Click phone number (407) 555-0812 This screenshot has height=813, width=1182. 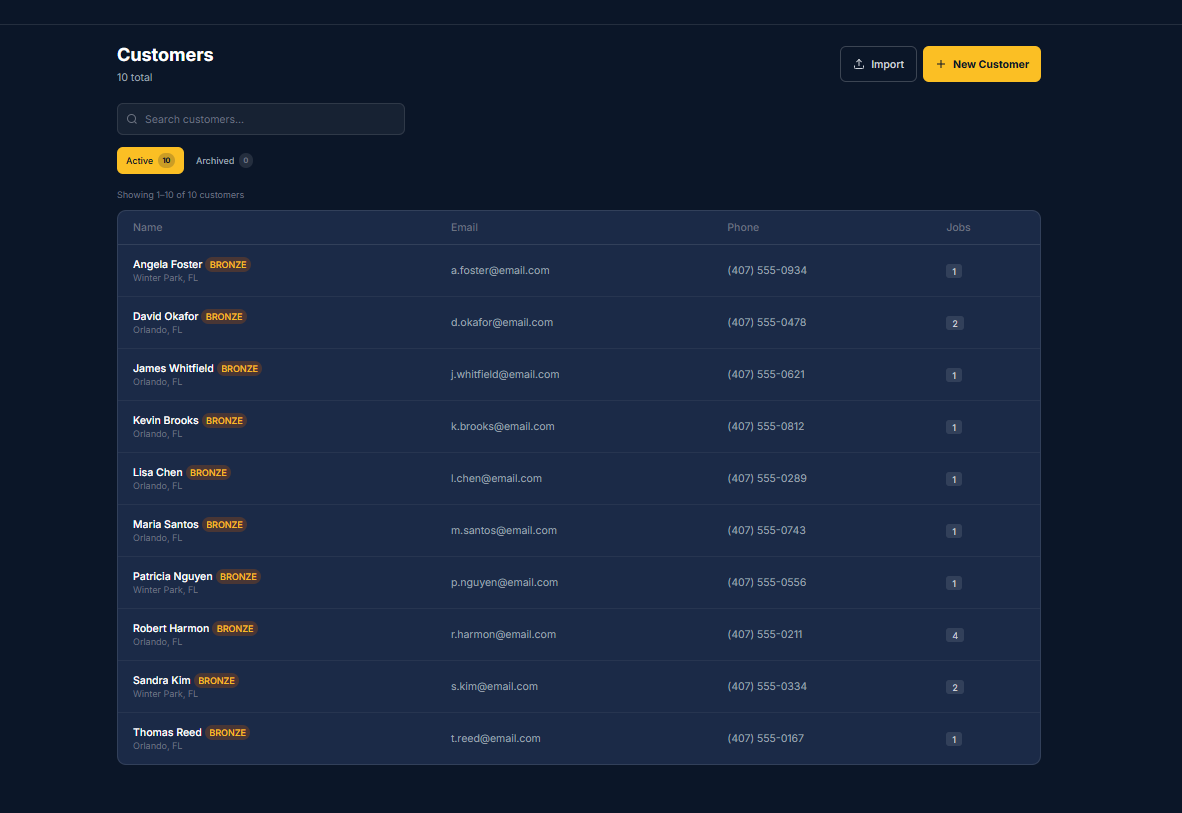[766, 426]
